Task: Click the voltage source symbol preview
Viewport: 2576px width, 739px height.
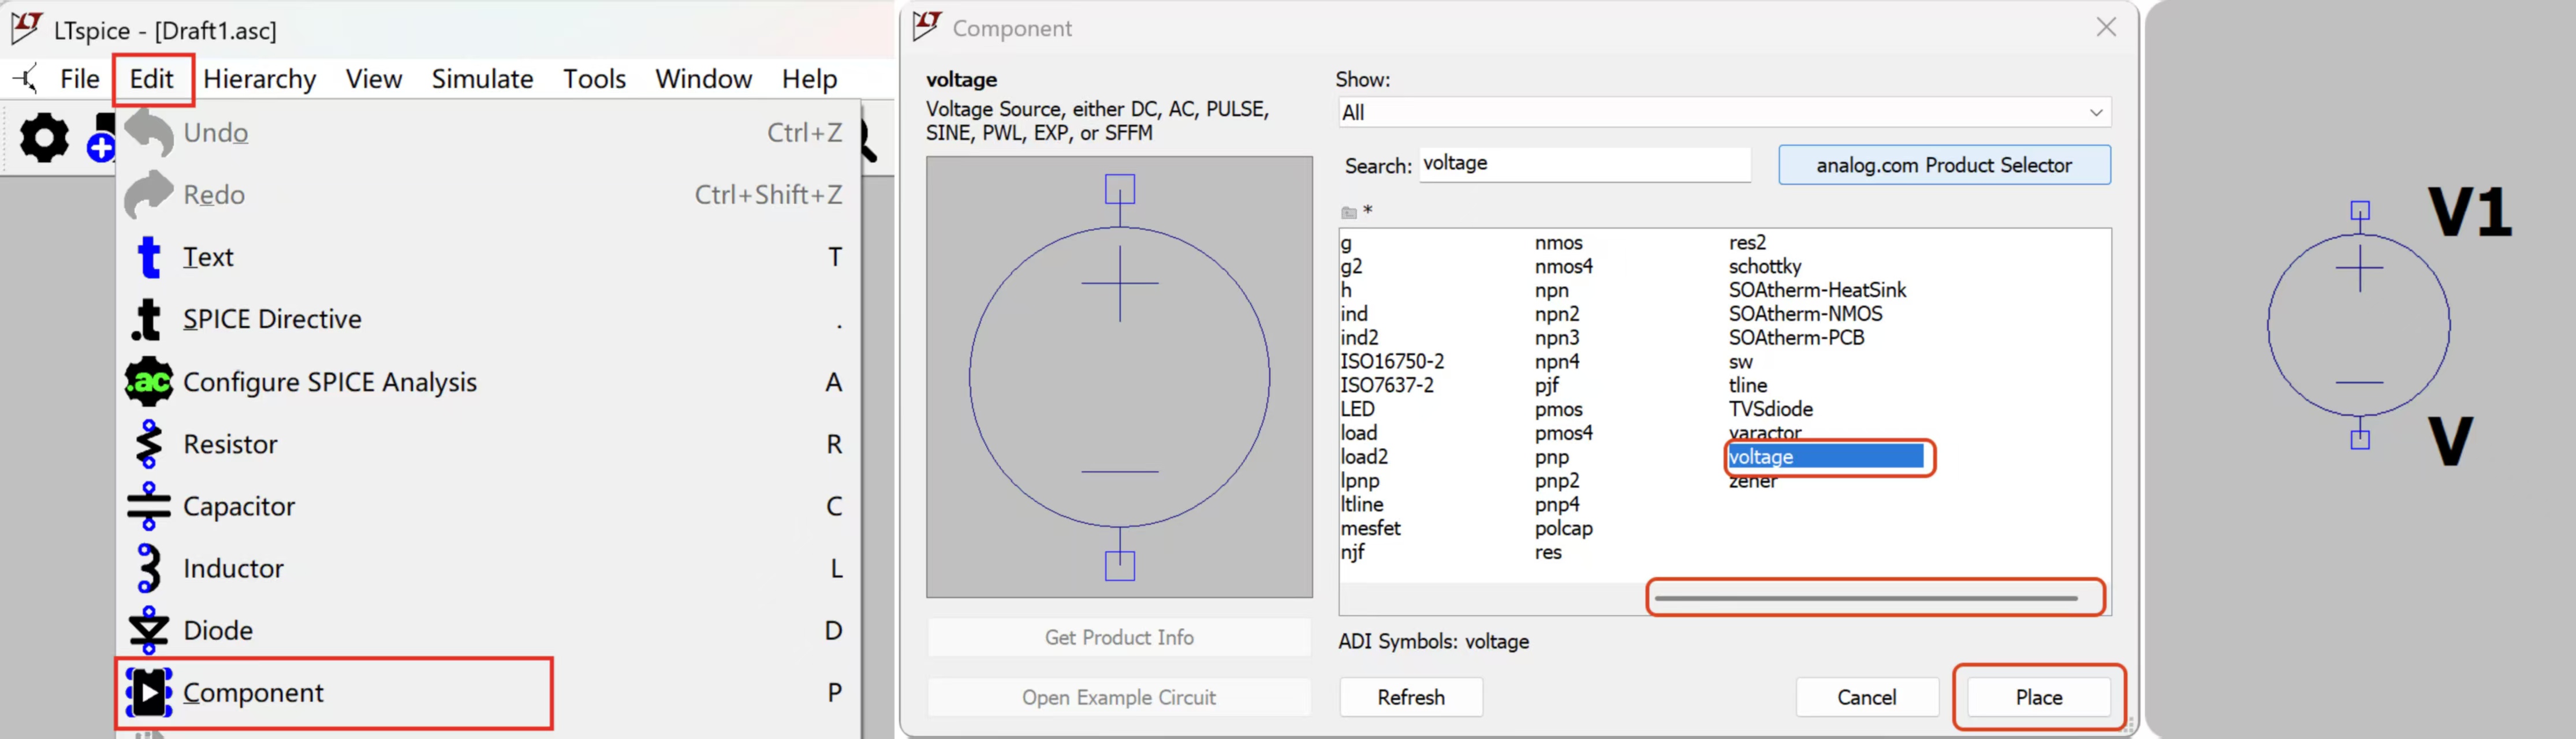Action: pos(1119,377)
